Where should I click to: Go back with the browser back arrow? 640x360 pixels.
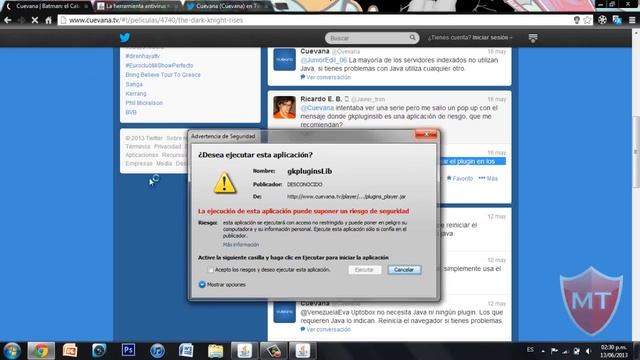pos(8,20)
